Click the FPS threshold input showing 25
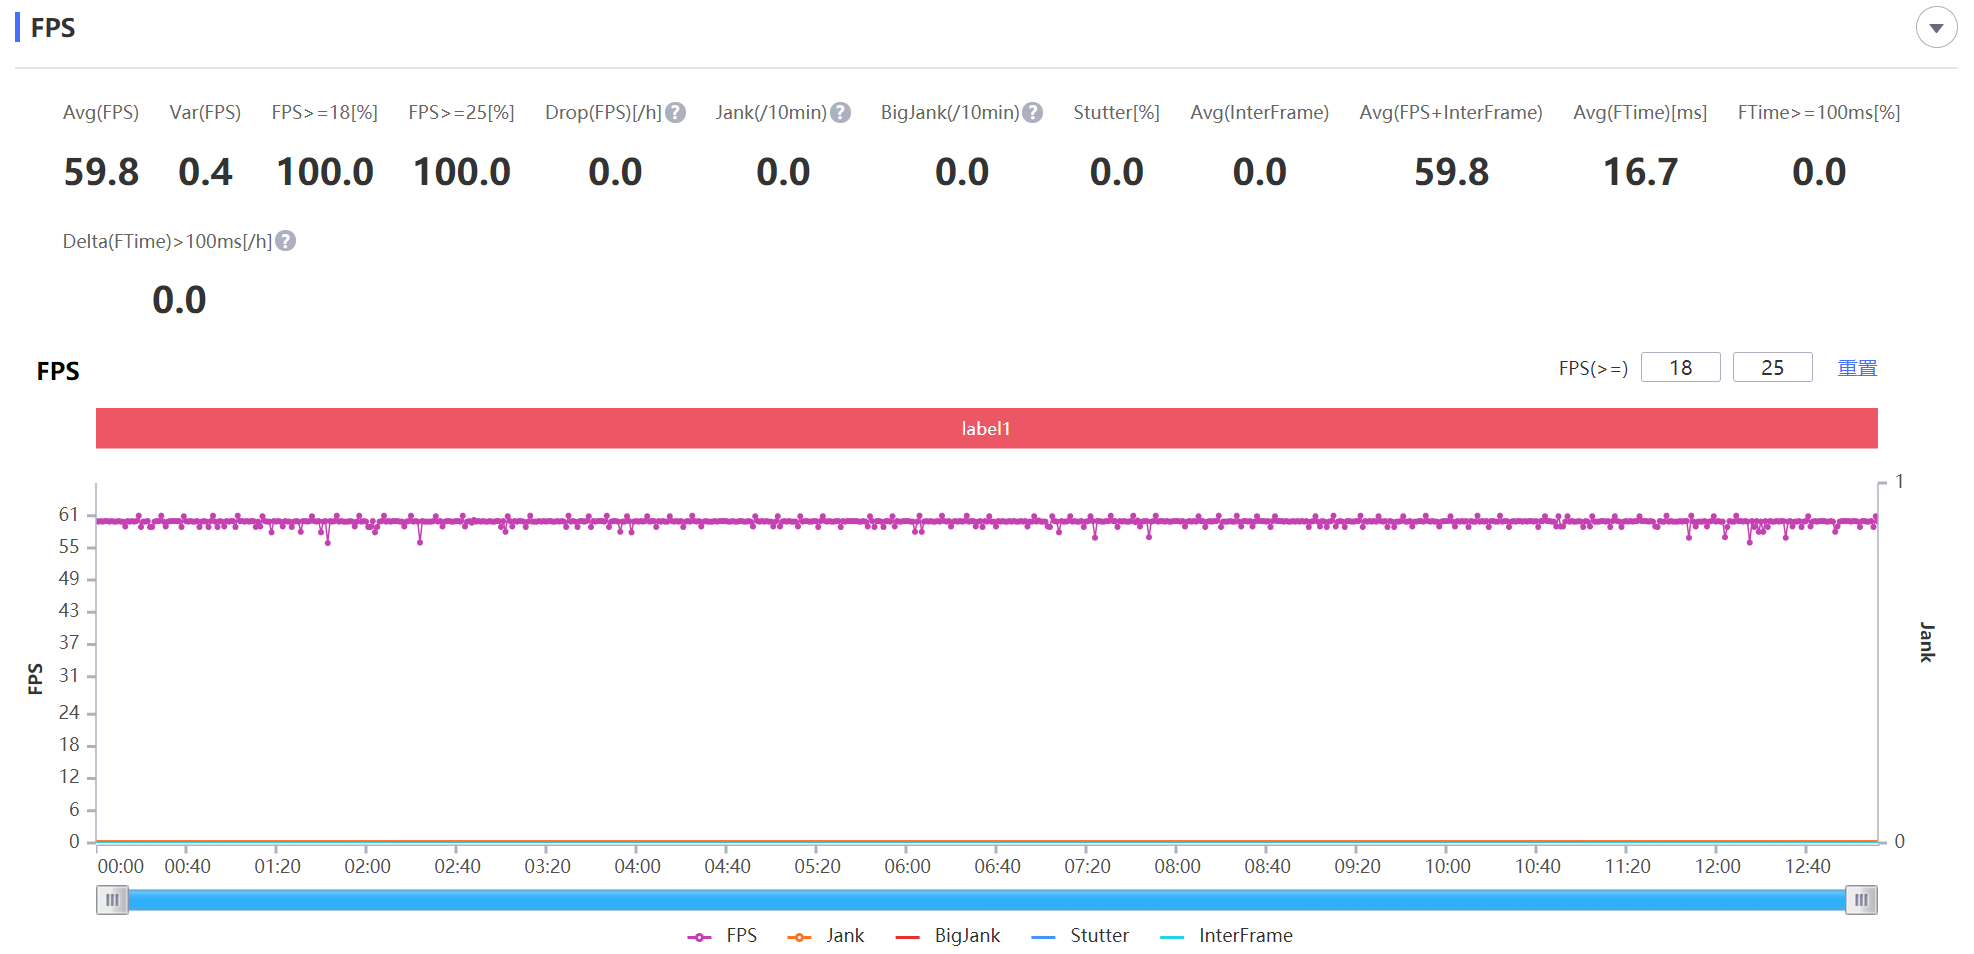Viewport: 1974px width, 954px height. tap(1773, 368)
